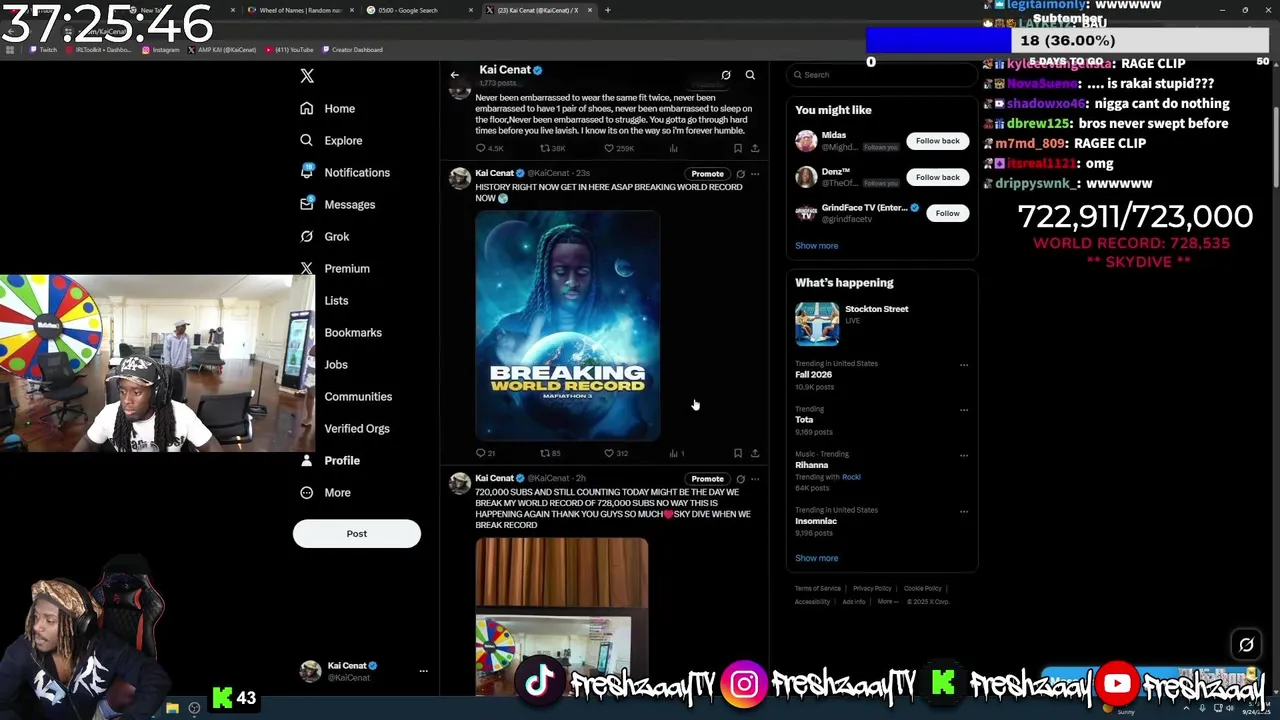Expand the More menu in sidebar
This screenshot has height=720, width=1280.
click(324, 492)
